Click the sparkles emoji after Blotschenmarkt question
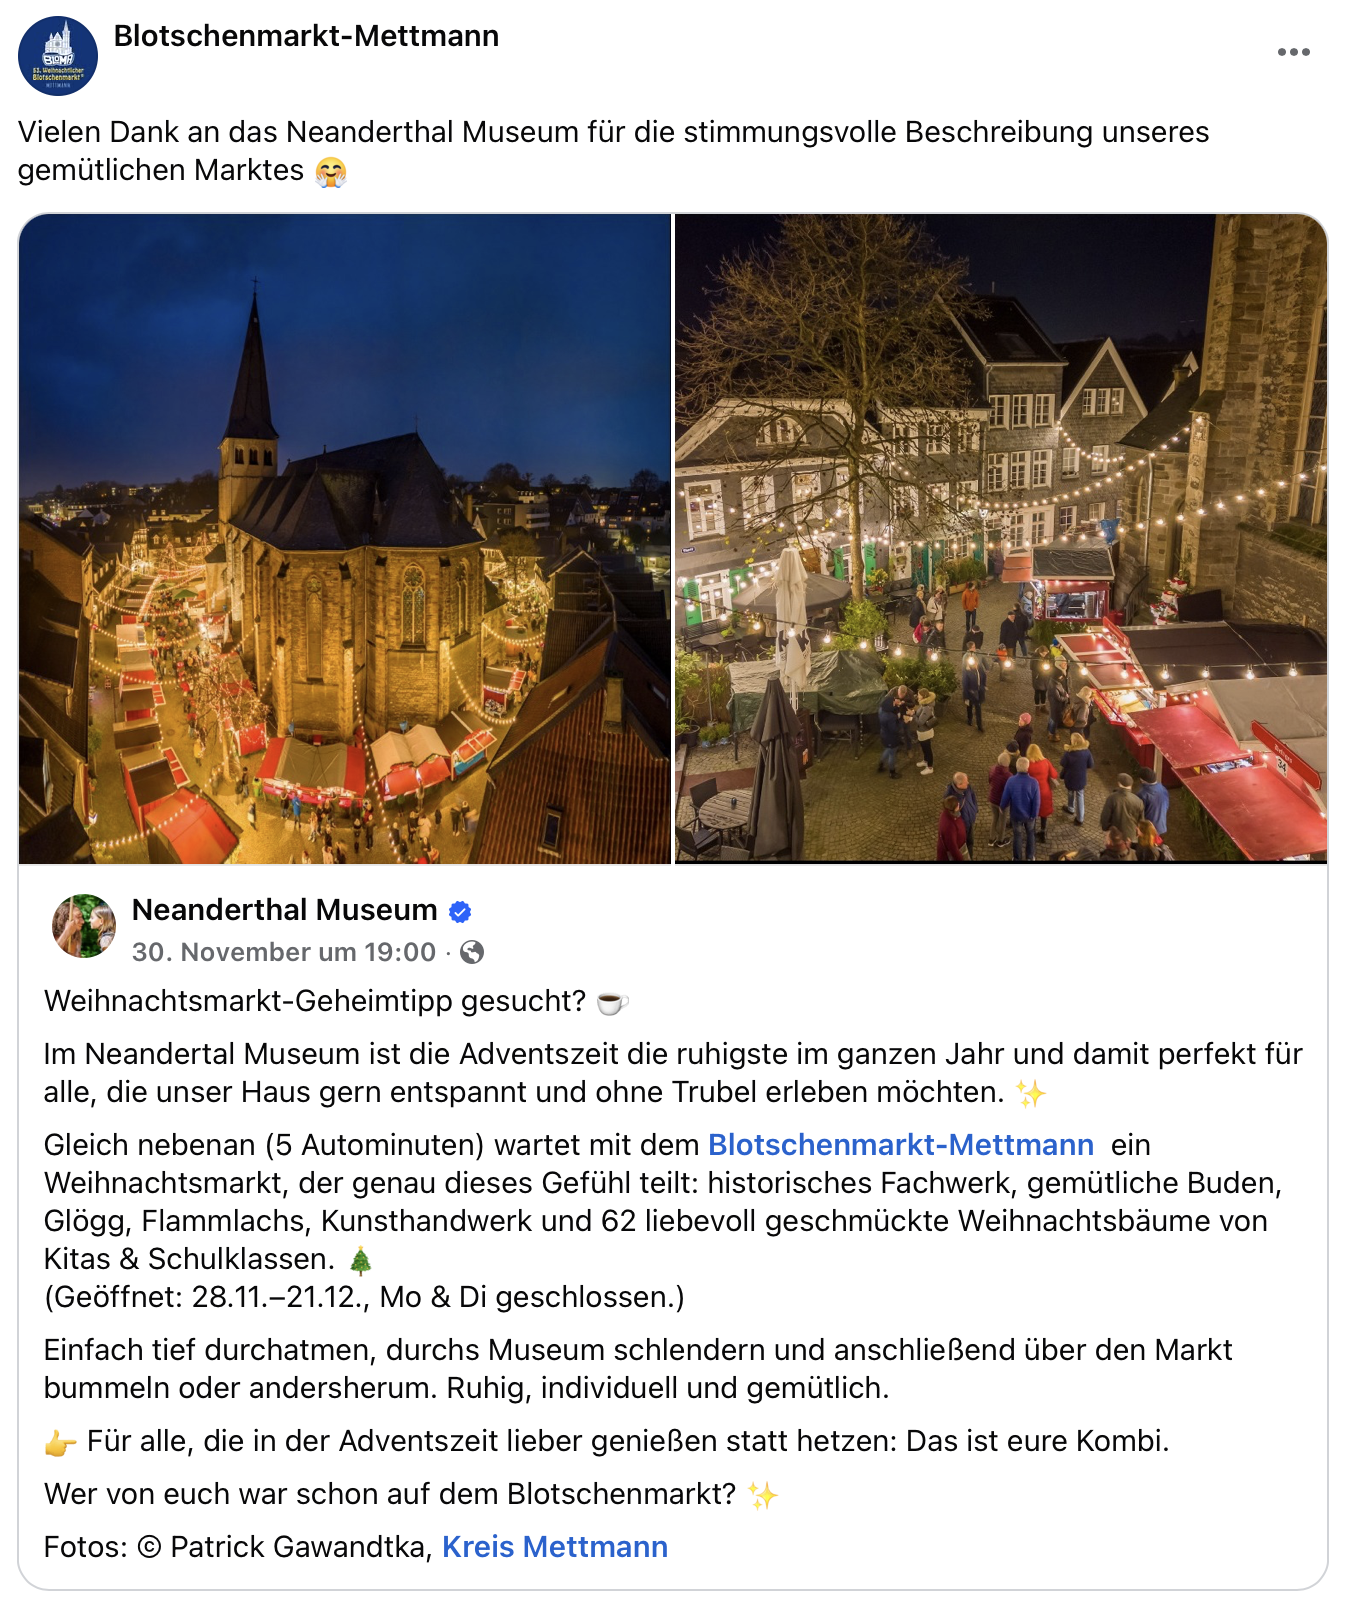Screen dimensions: 1346x1606 (762, 1495)
